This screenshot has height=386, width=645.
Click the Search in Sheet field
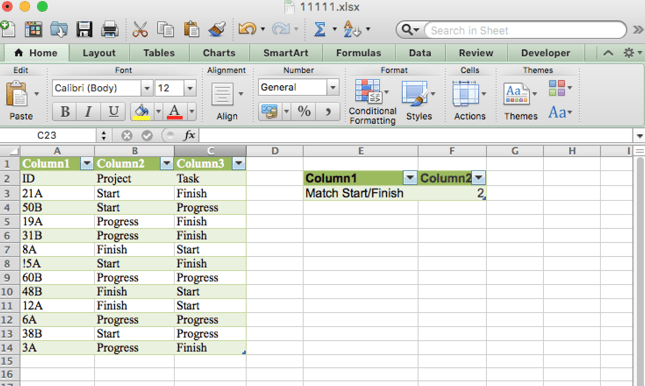pyautogui.click(x=525, y=30)
